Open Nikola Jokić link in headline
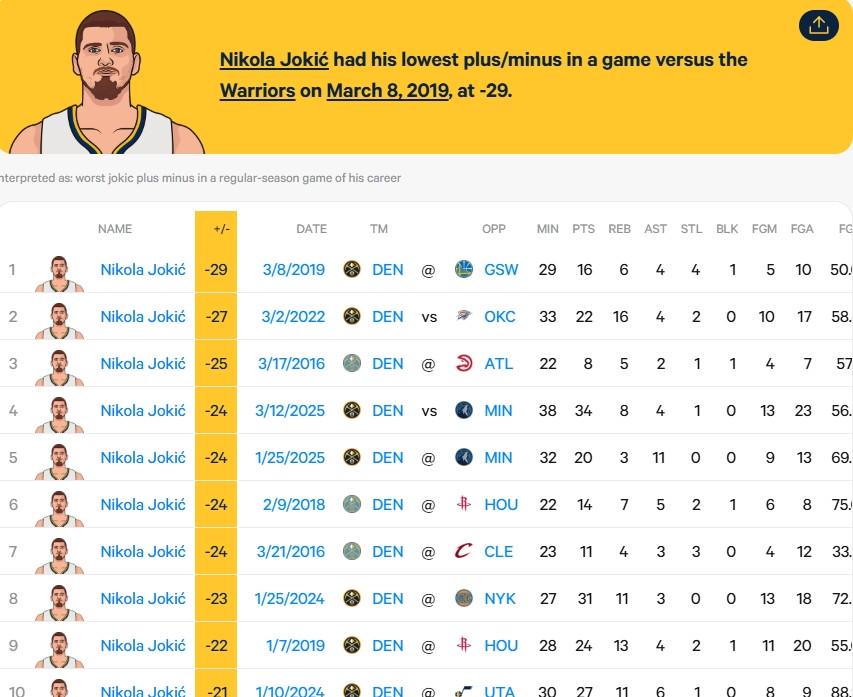The width and height of the screenshot is (853, 697). 274,59
